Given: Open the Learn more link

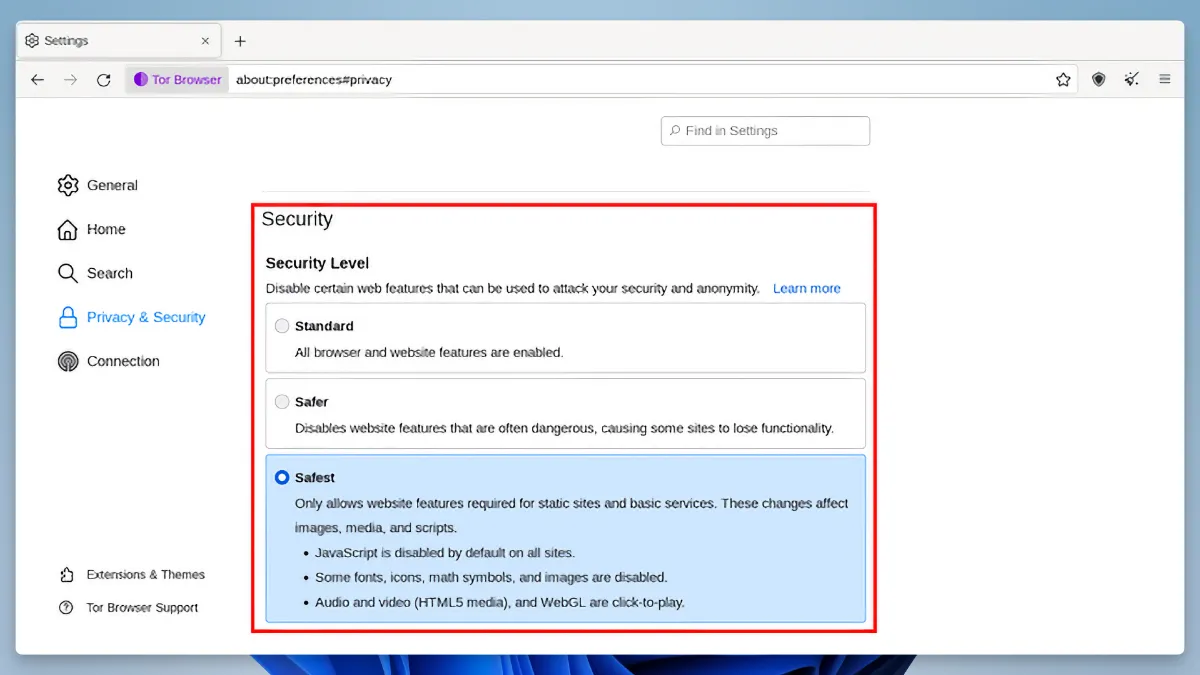Looking at the screenshot, I should 806,288.
